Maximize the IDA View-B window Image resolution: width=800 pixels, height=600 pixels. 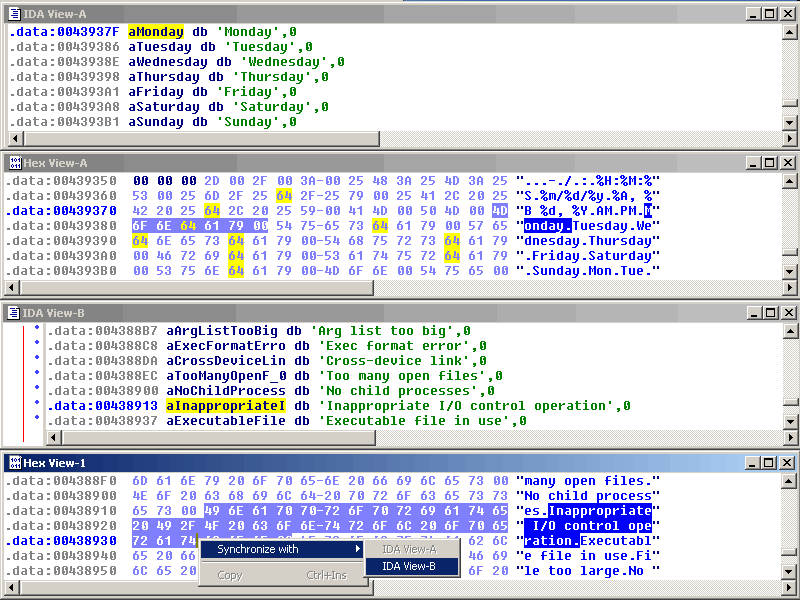pos(770,313)
